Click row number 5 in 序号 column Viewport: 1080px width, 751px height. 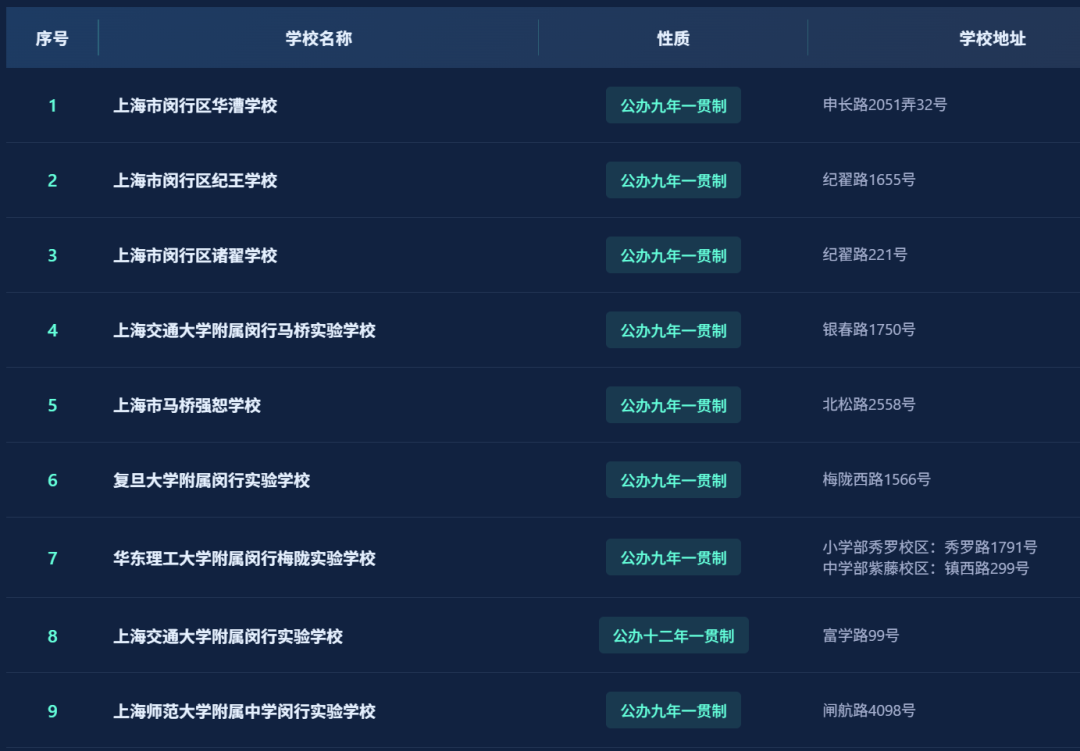(x=53, y=406)
